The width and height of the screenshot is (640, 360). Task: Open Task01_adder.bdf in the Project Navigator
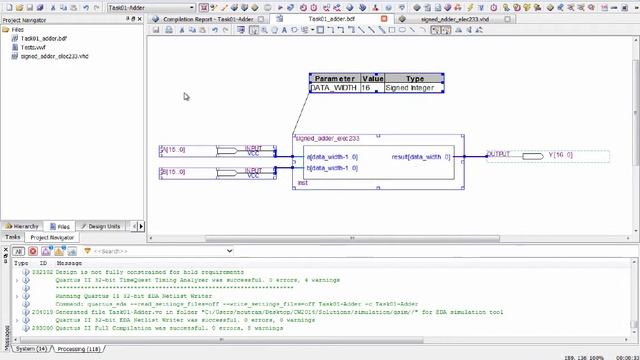(x=44, y=38)
